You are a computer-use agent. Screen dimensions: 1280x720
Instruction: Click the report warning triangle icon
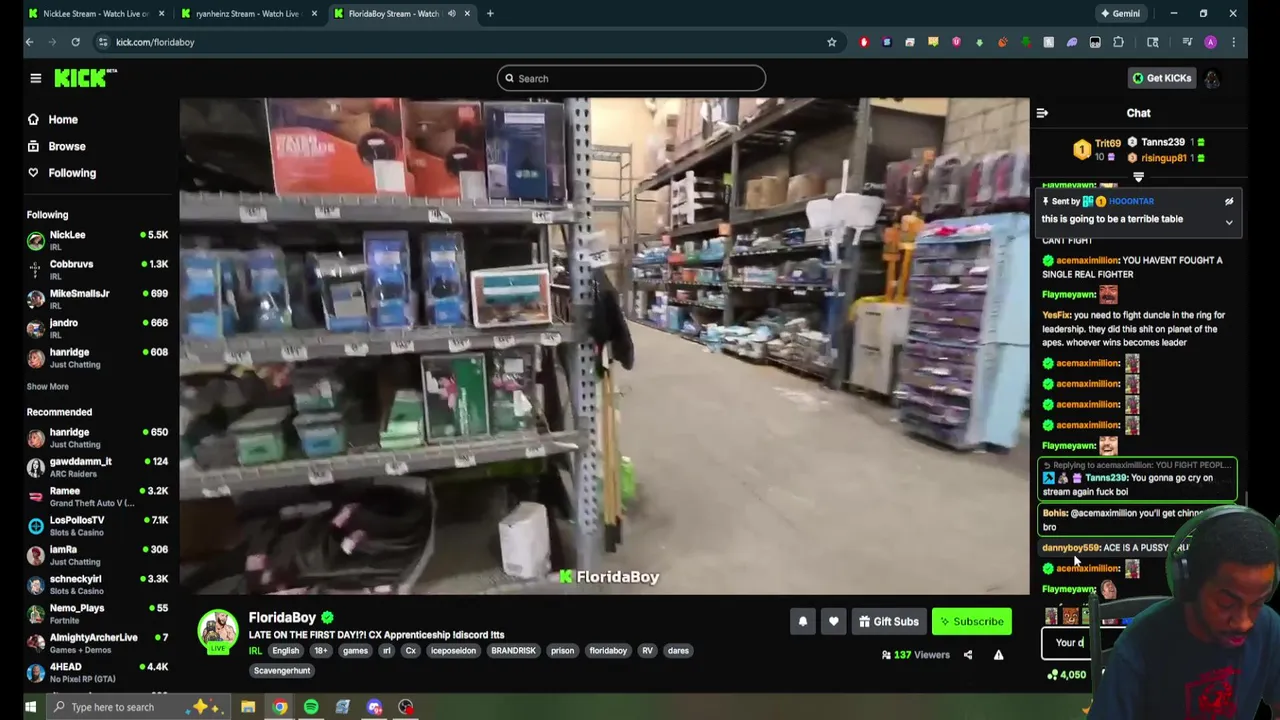pyautogui.click(x=998, y=655)
